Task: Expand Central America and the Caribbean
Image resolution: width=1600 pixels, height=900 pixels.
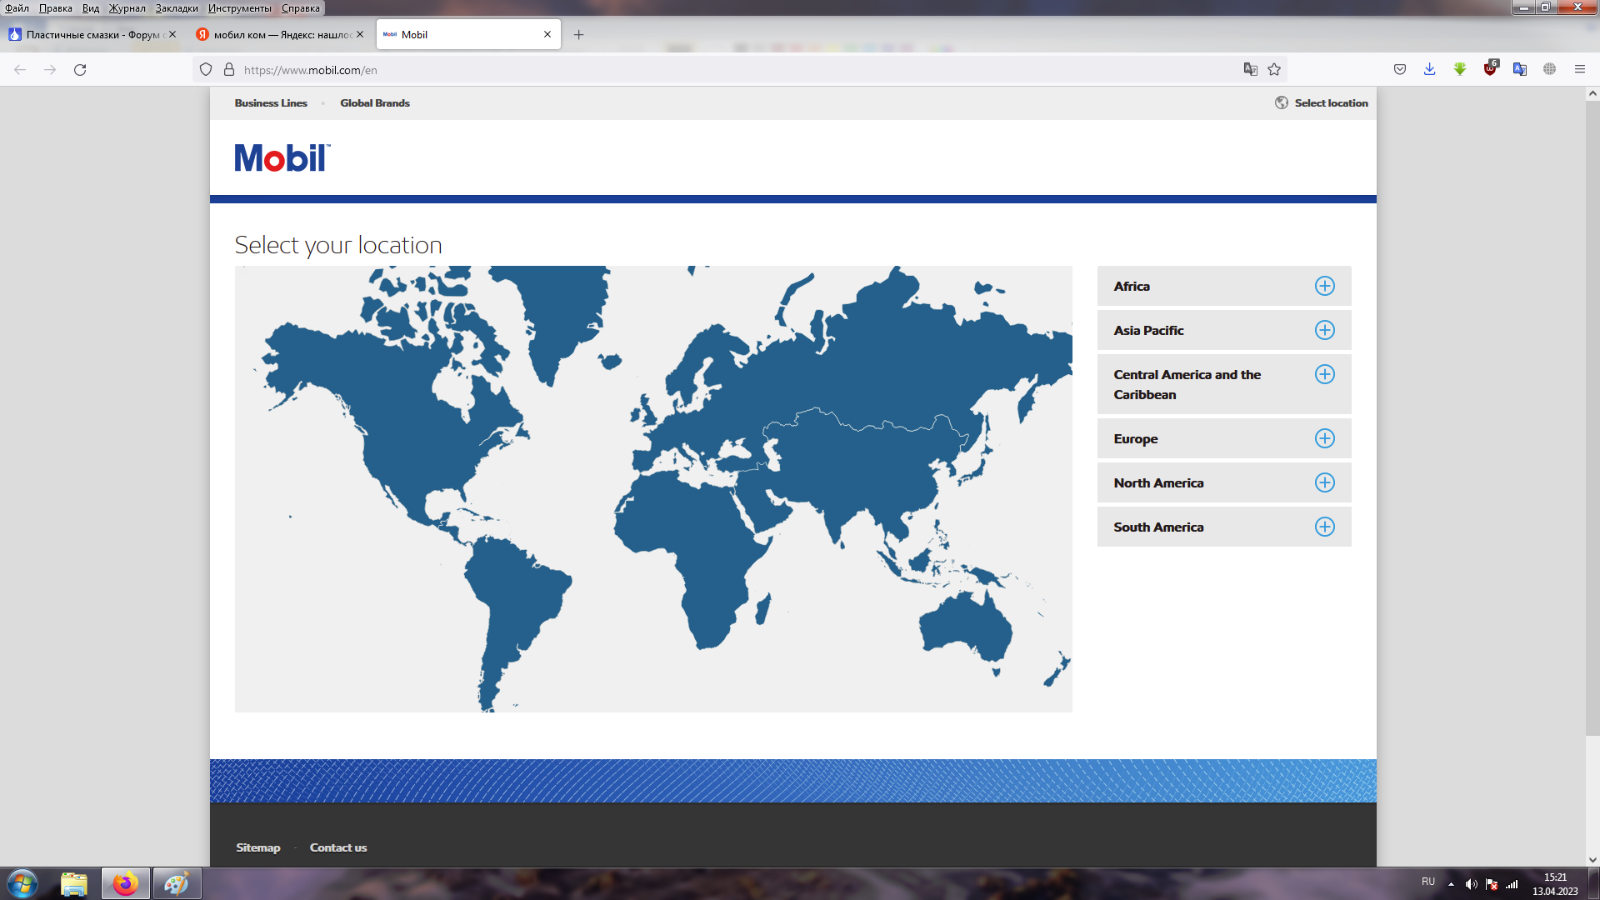Action: tap(1324, 374)
